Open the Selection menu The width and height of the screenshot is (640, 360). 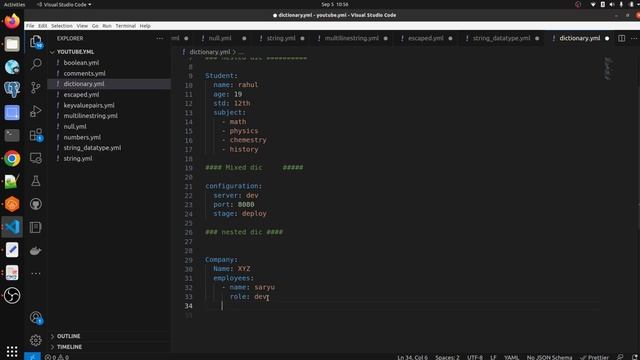62,26
